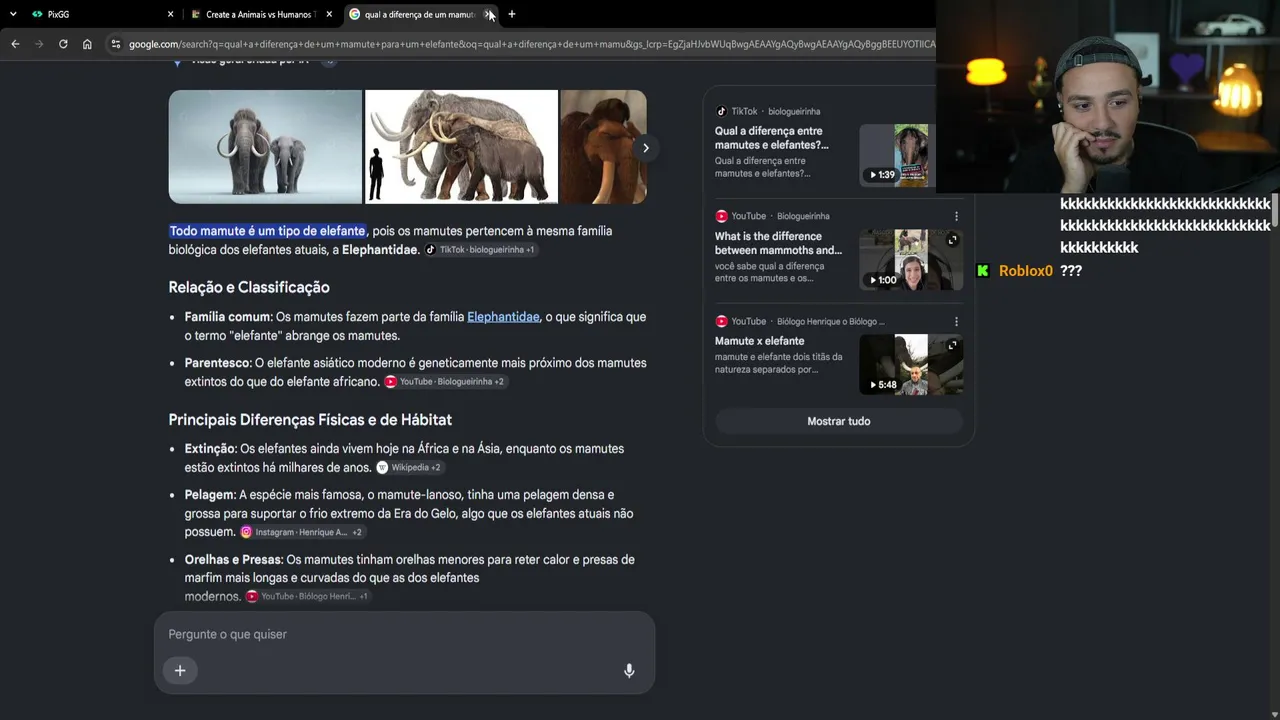Switch to Create a Animais vs Humanos tab
The image size is (1280, 720).
(x=259, y=14)
